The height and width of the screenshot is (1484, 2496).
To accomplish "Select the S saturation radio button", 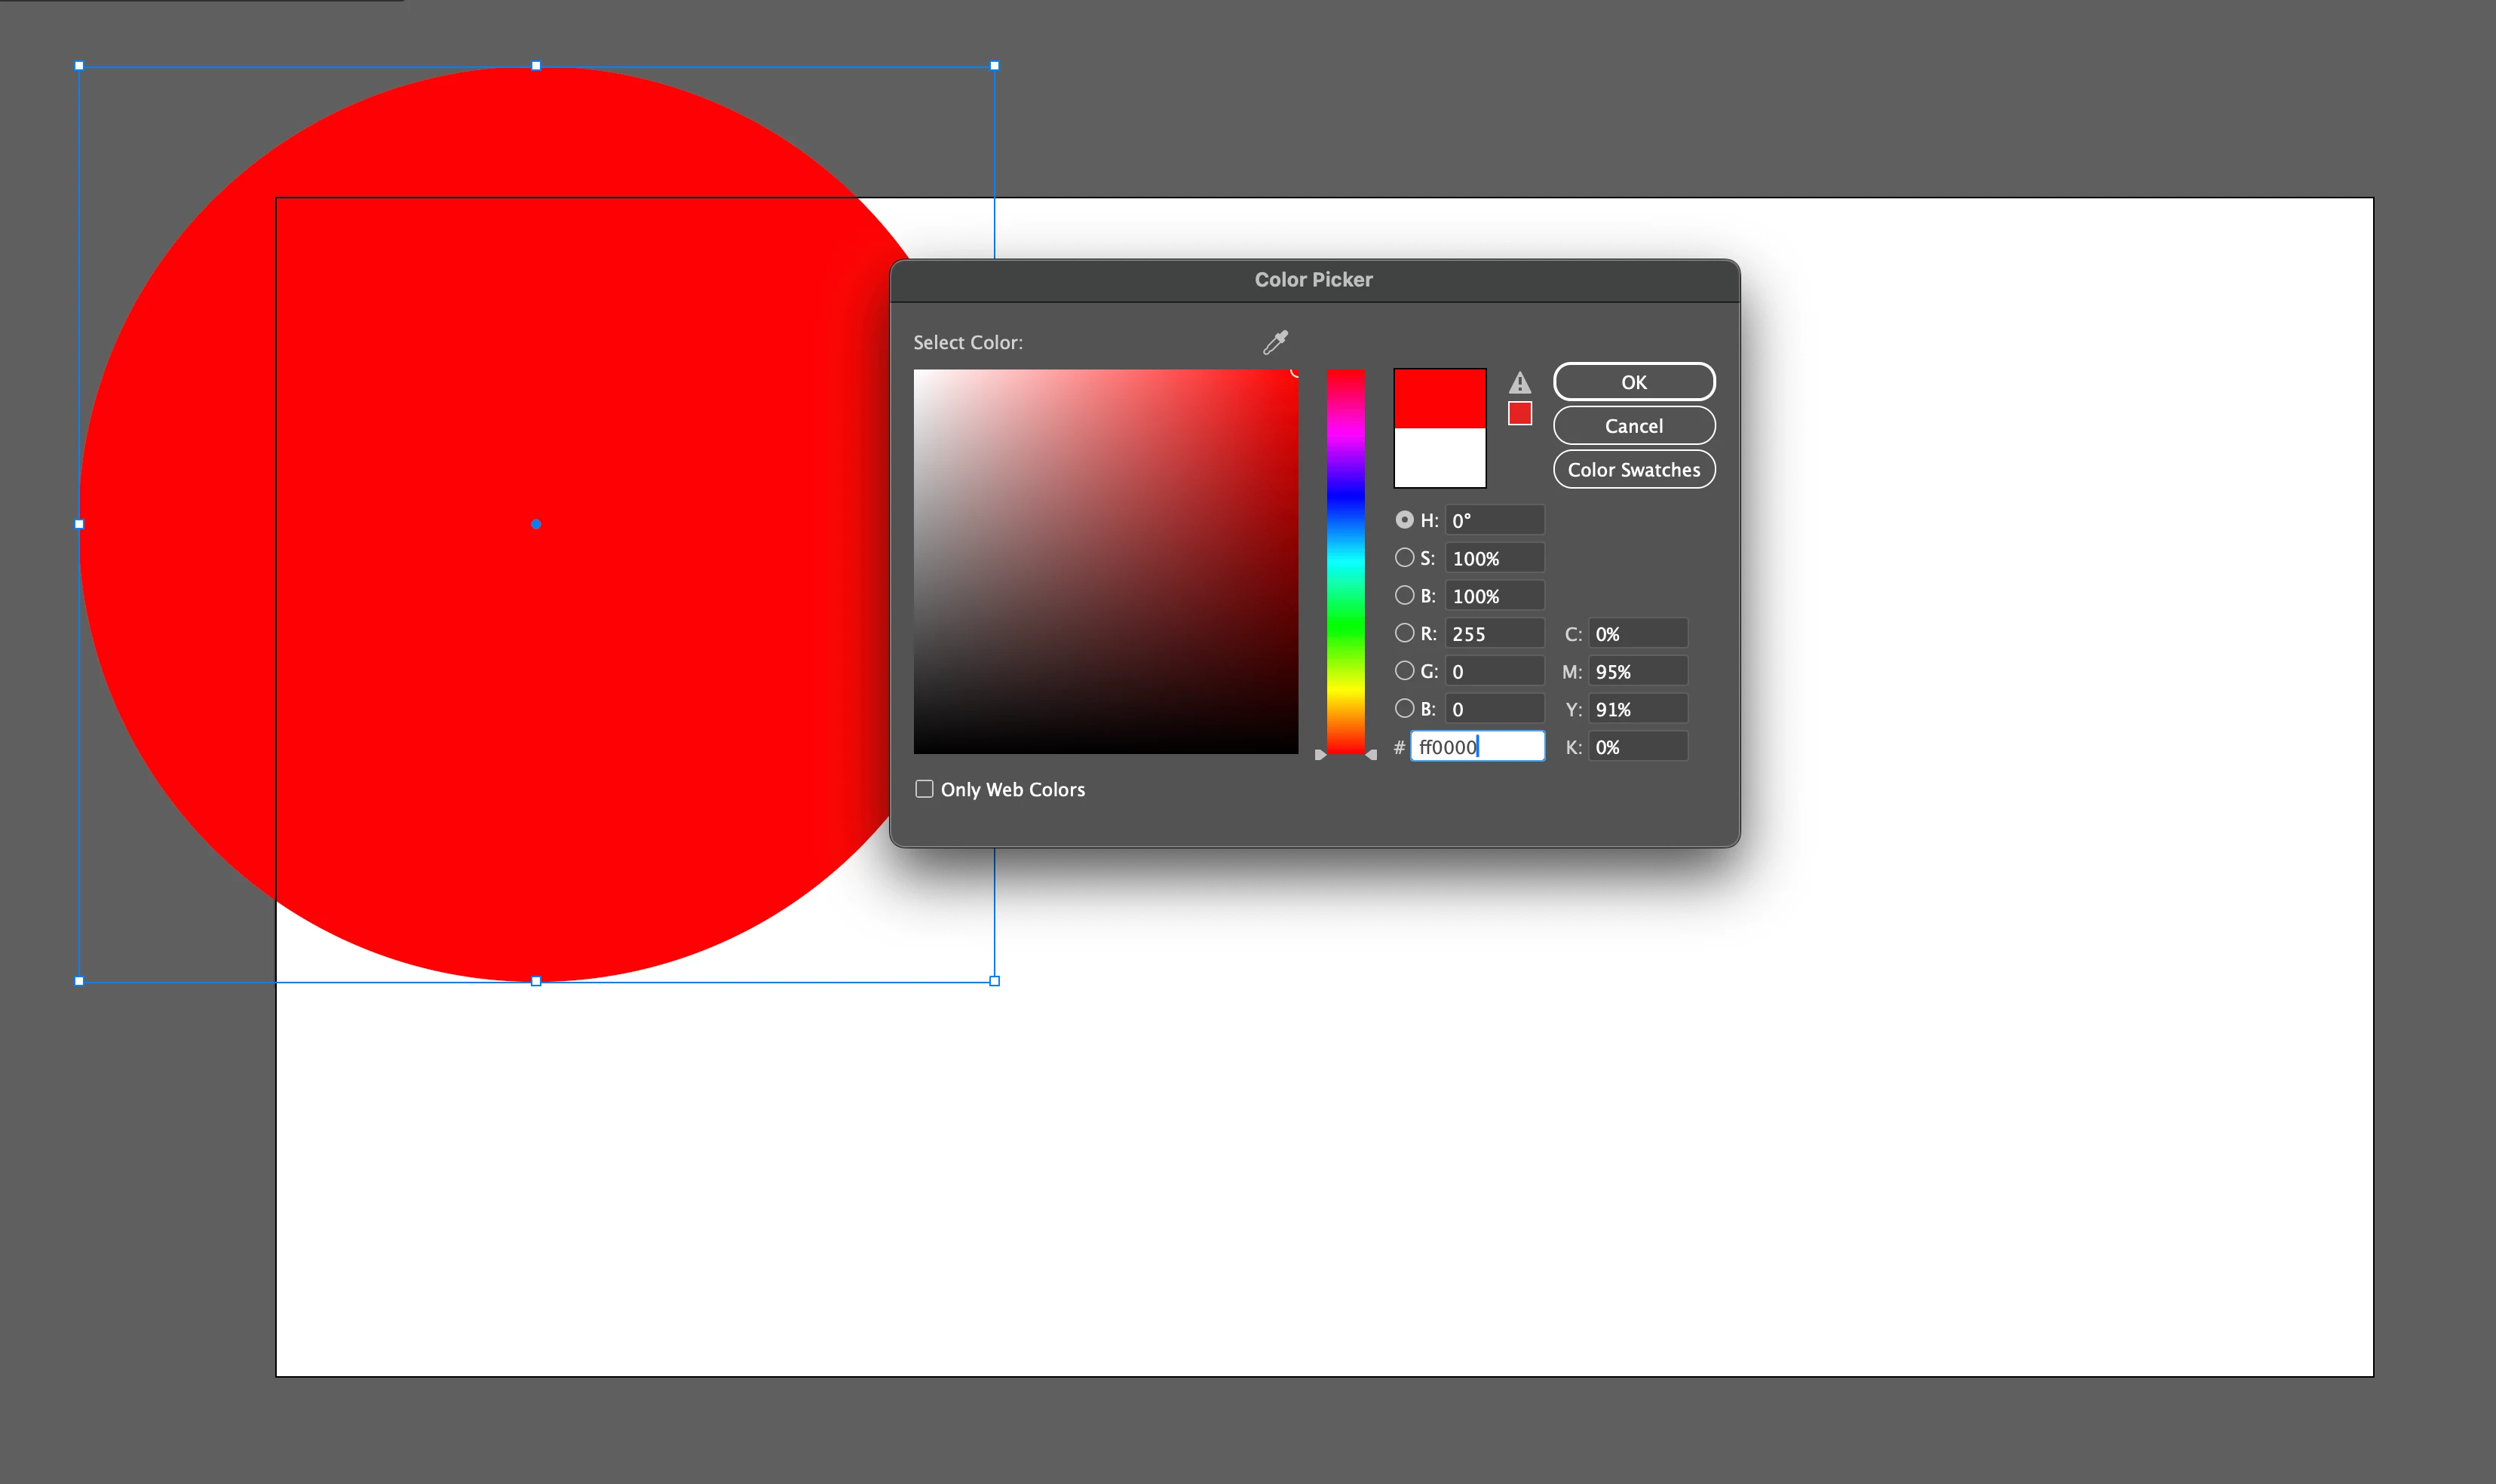I will pyautogui.click(x=1404, y=557).
